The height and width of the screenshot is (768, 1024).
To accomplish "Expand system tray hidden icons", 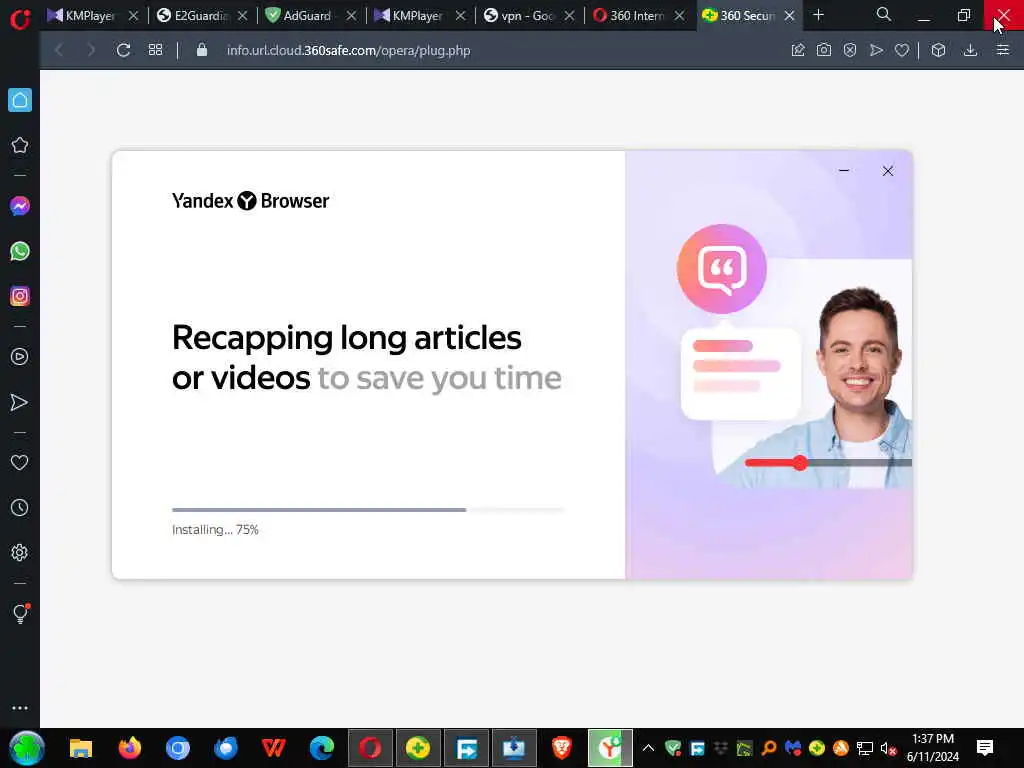I will (x=648, y=748).
